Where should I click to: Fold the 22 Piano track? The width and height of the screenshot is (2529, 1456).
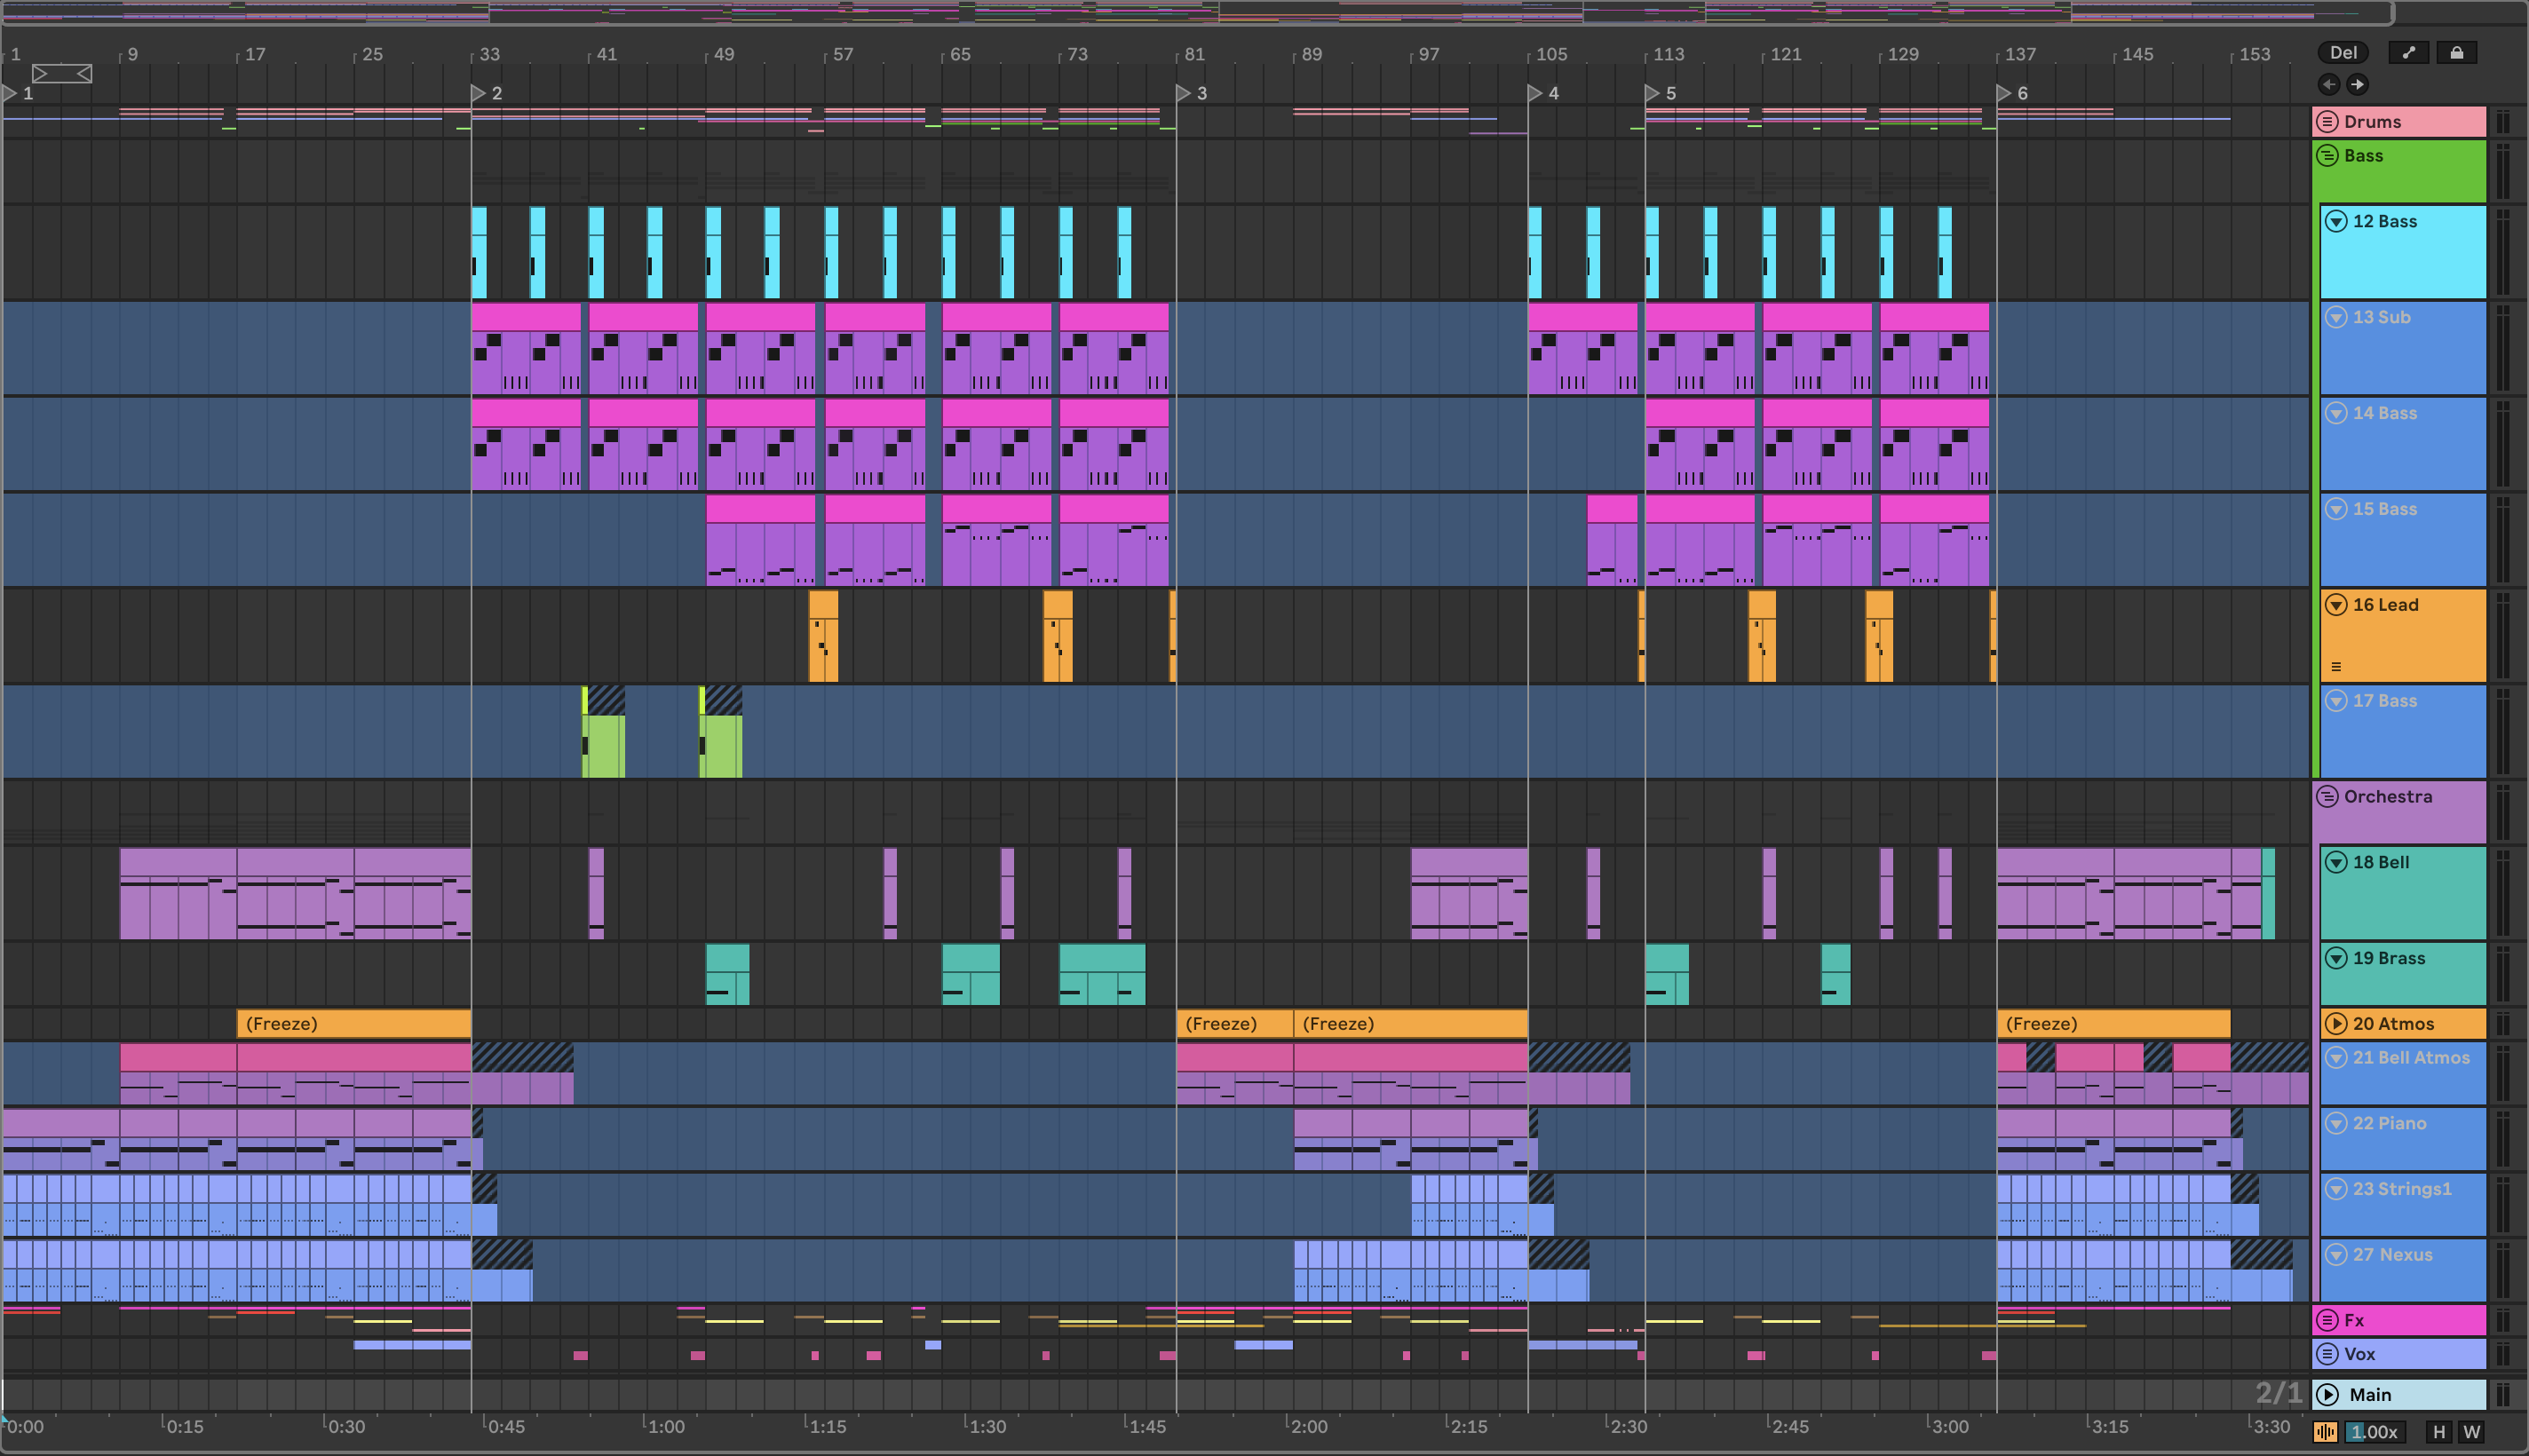click(2336, 1124)
